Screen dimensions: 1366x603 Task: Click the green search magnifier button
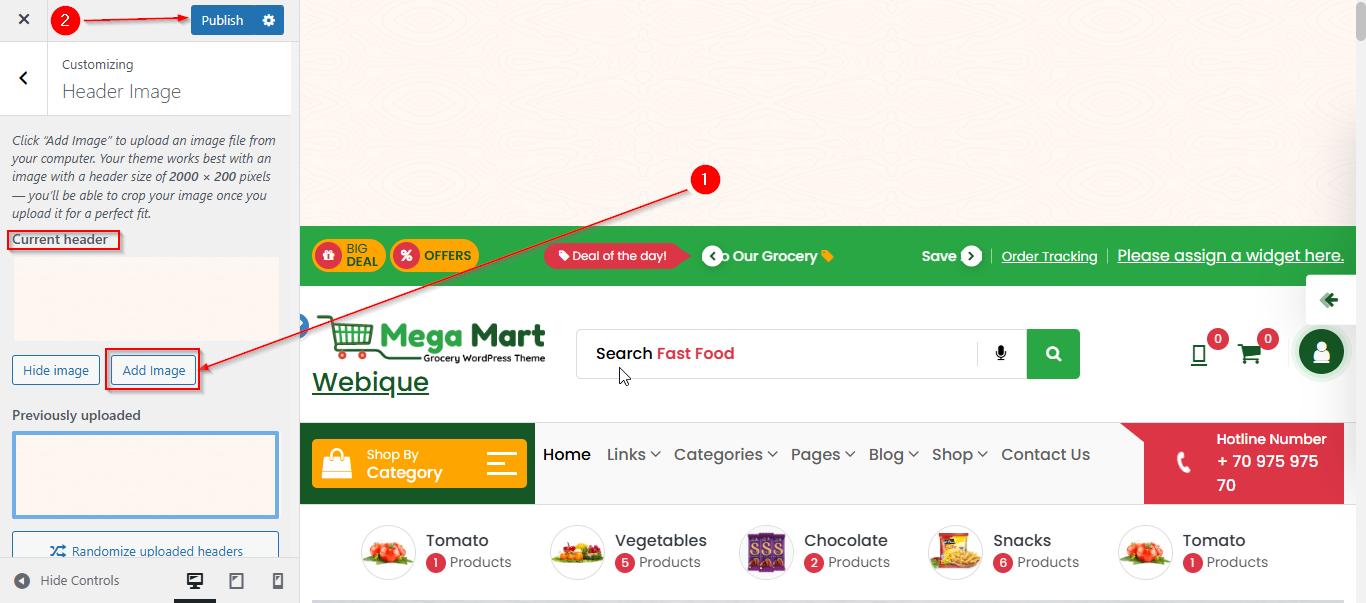[1053, 354]
